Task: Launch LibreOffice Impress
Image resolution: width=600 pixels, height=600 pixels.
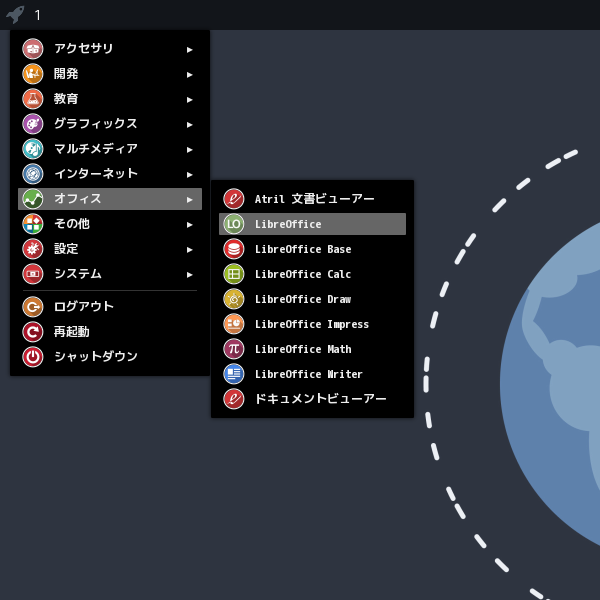Action: 312,324
